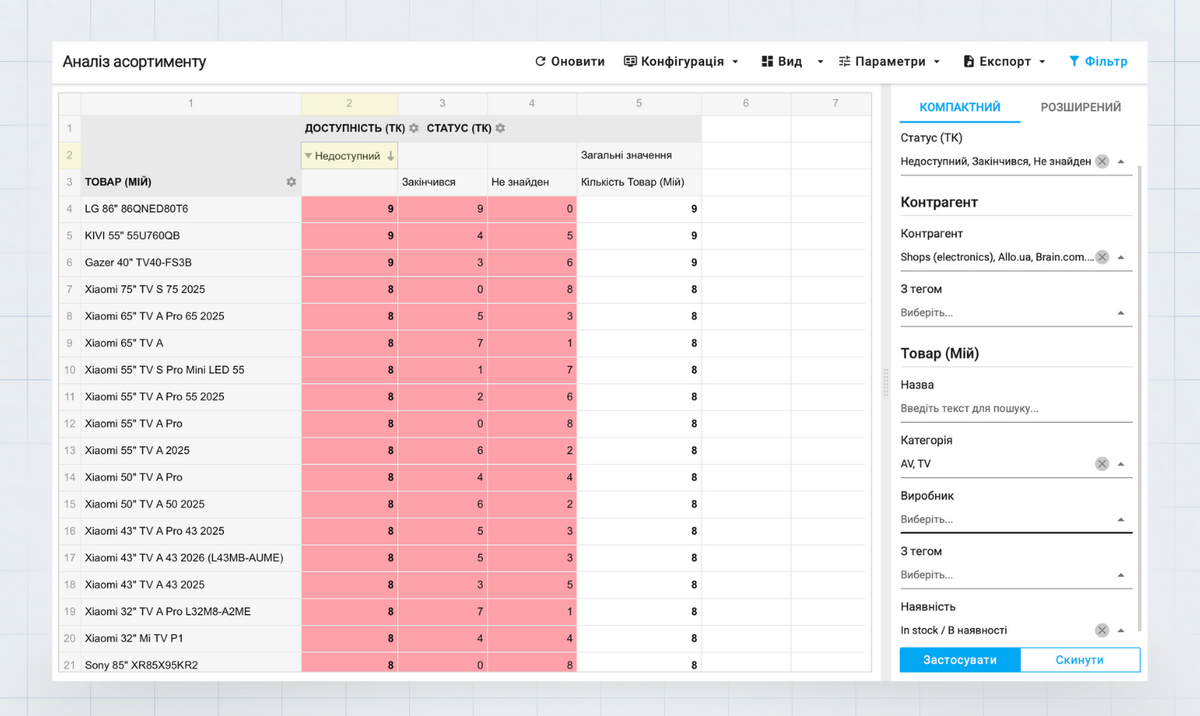Refresh data with the Оновити button
The image size is (1200, 716).
pos(570,61)
